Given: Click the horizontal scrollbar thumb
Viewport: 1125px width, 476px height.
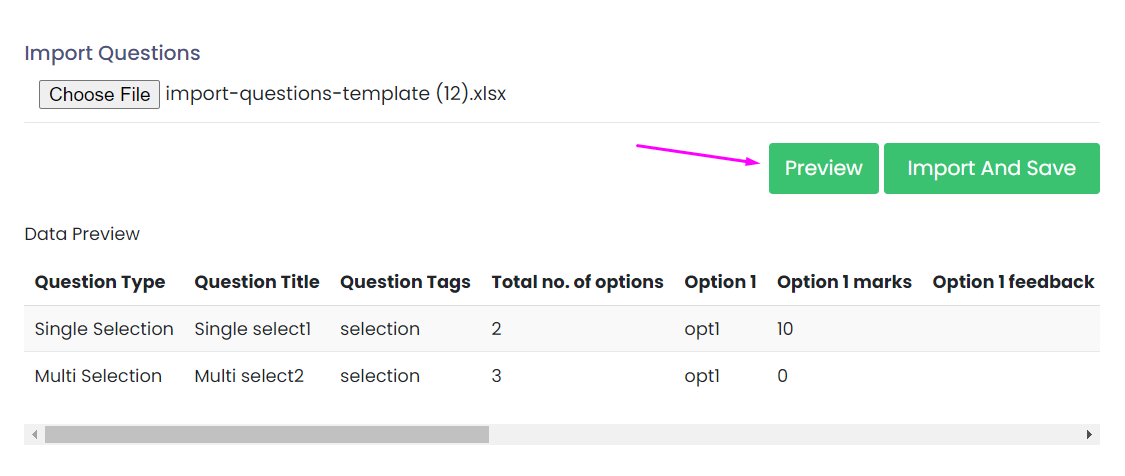Looking at the screenshot, I should coord(266,435).
